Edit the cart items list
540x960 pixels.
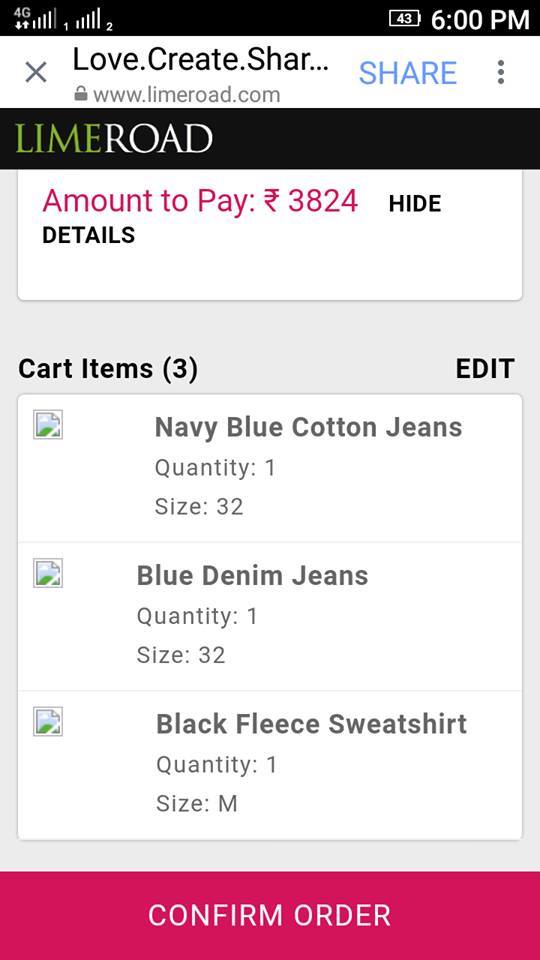tap(485, 369)
